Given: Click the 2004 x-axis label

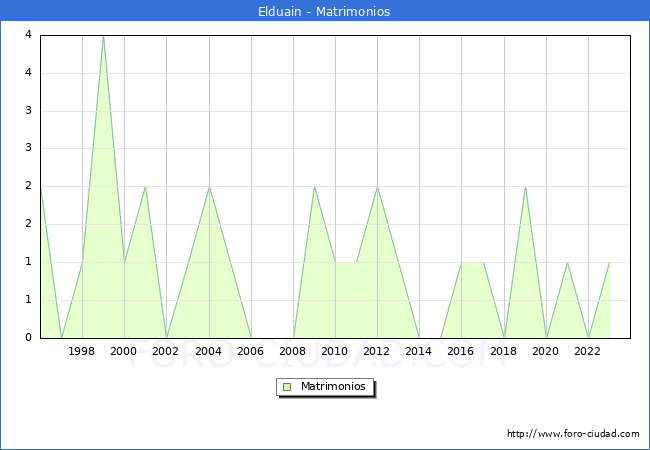Looking at the screenshot, I should pyautogui.click(x=208, y=351).
